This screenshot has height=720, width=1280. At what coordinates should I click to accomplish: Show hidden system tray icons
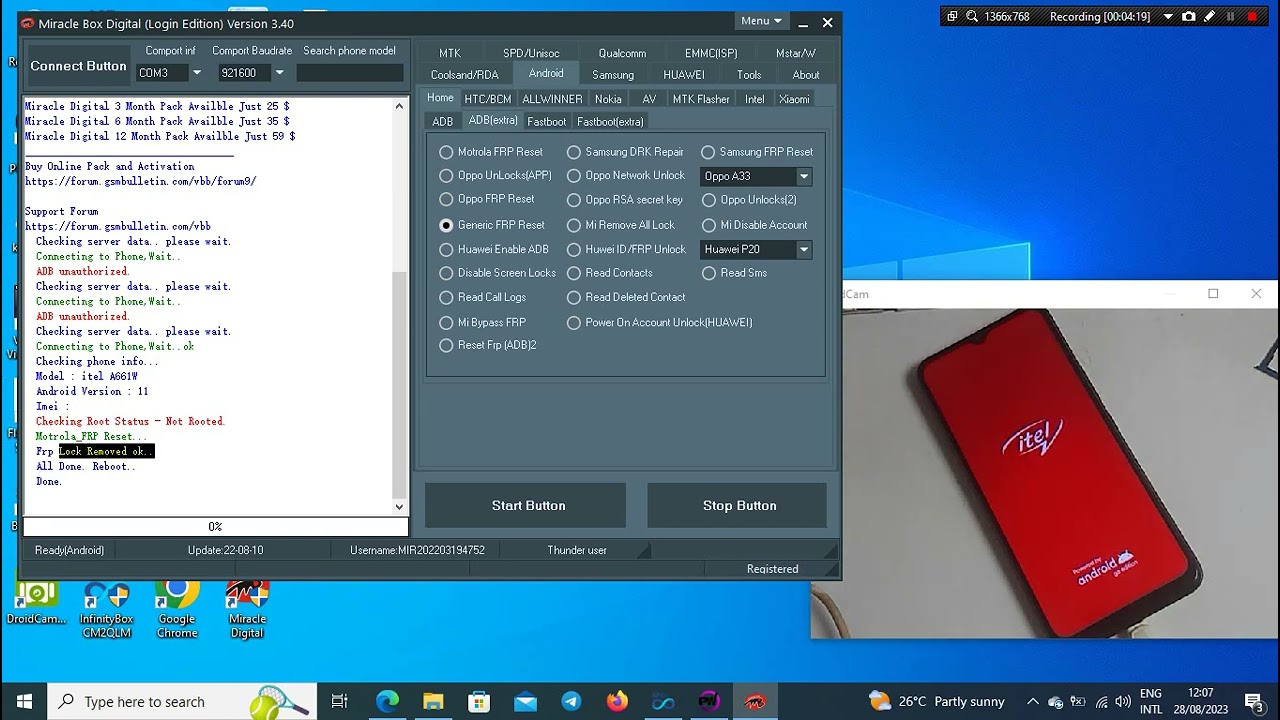tap(1033, 701)
